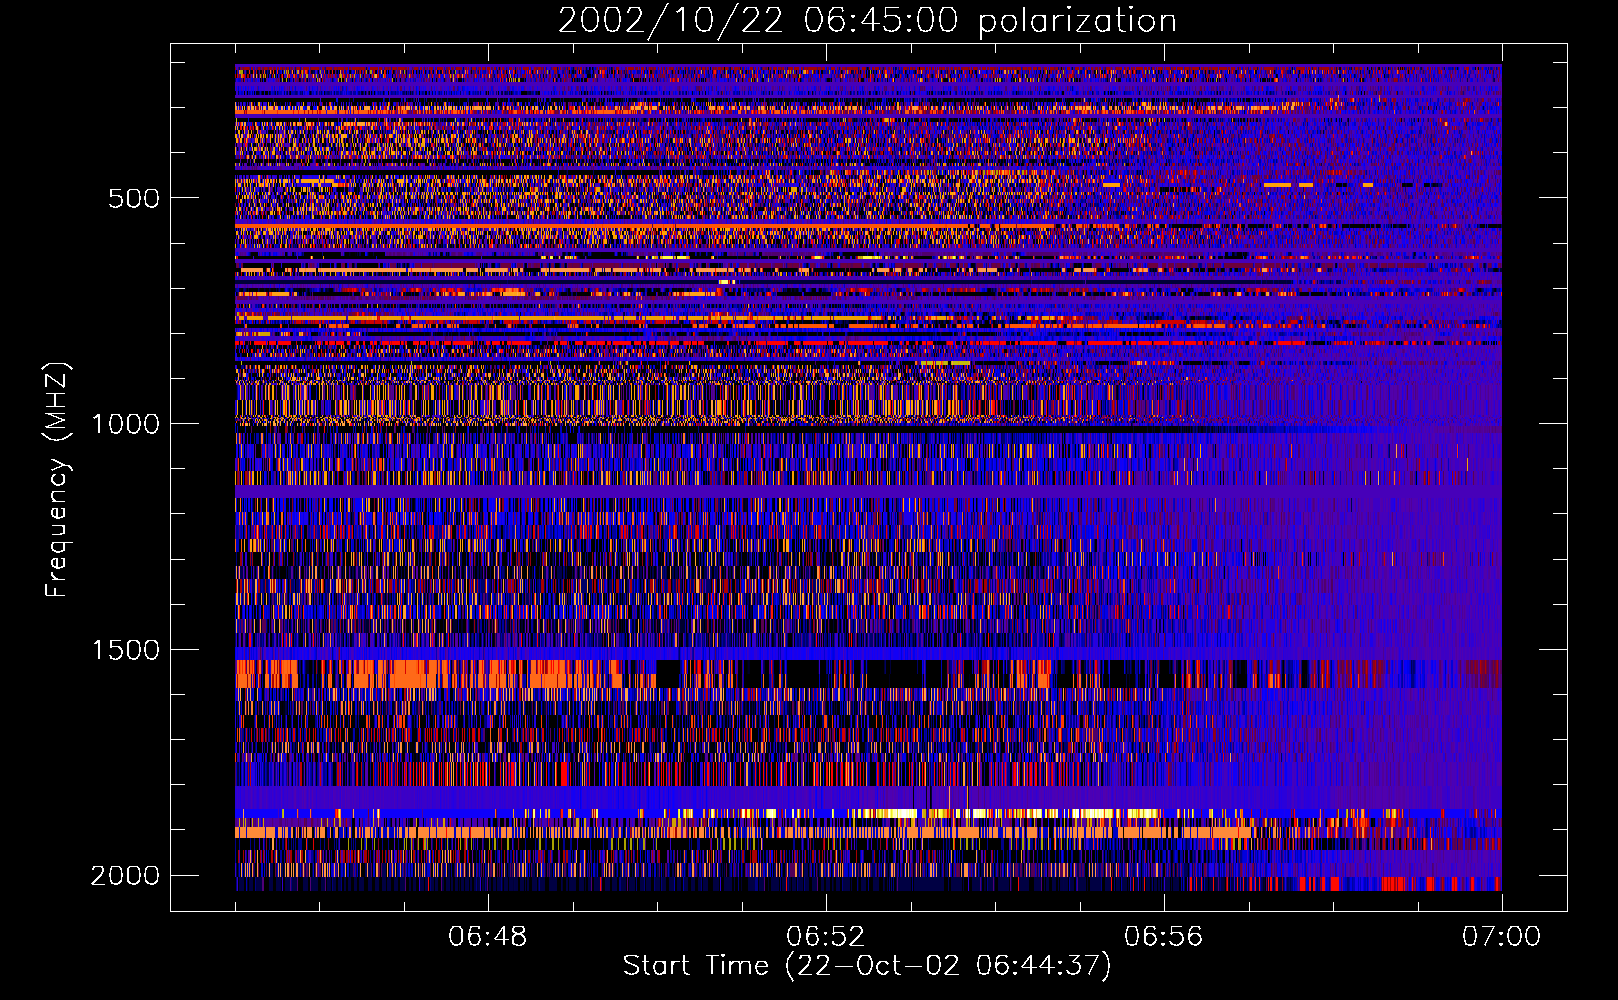The height and width of the screenshot is (1000, 1618).
Task: Click the 06:52 time tick label
Action: pos(825,937)
